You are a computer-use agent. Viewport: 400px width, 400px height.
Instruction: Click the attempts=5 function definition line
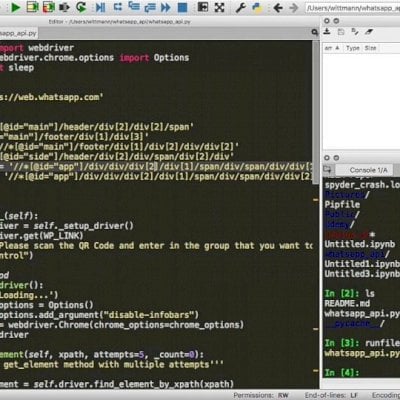tap(102, 355)
